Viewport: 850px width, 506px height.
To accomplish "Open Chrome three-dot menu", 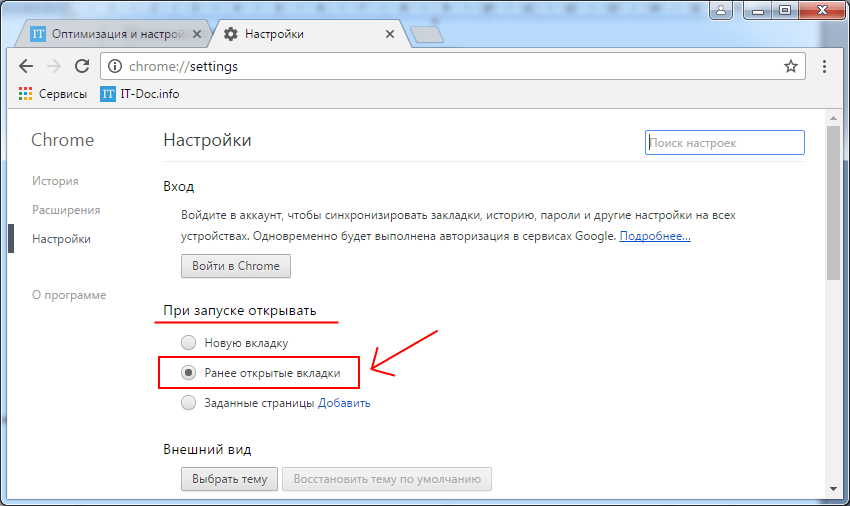I will pyautogui.click(x=824, y=67).
